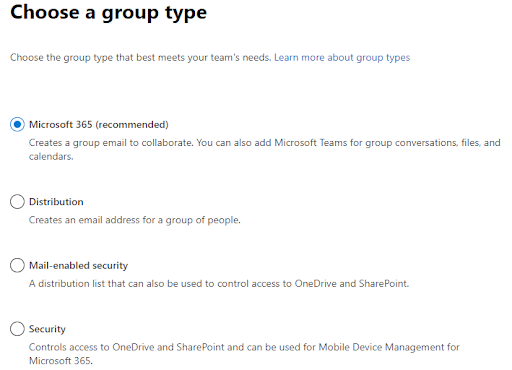Click text 'Choose the group type that best meets'
The image size is (512, 370).
tap(140, 58)
